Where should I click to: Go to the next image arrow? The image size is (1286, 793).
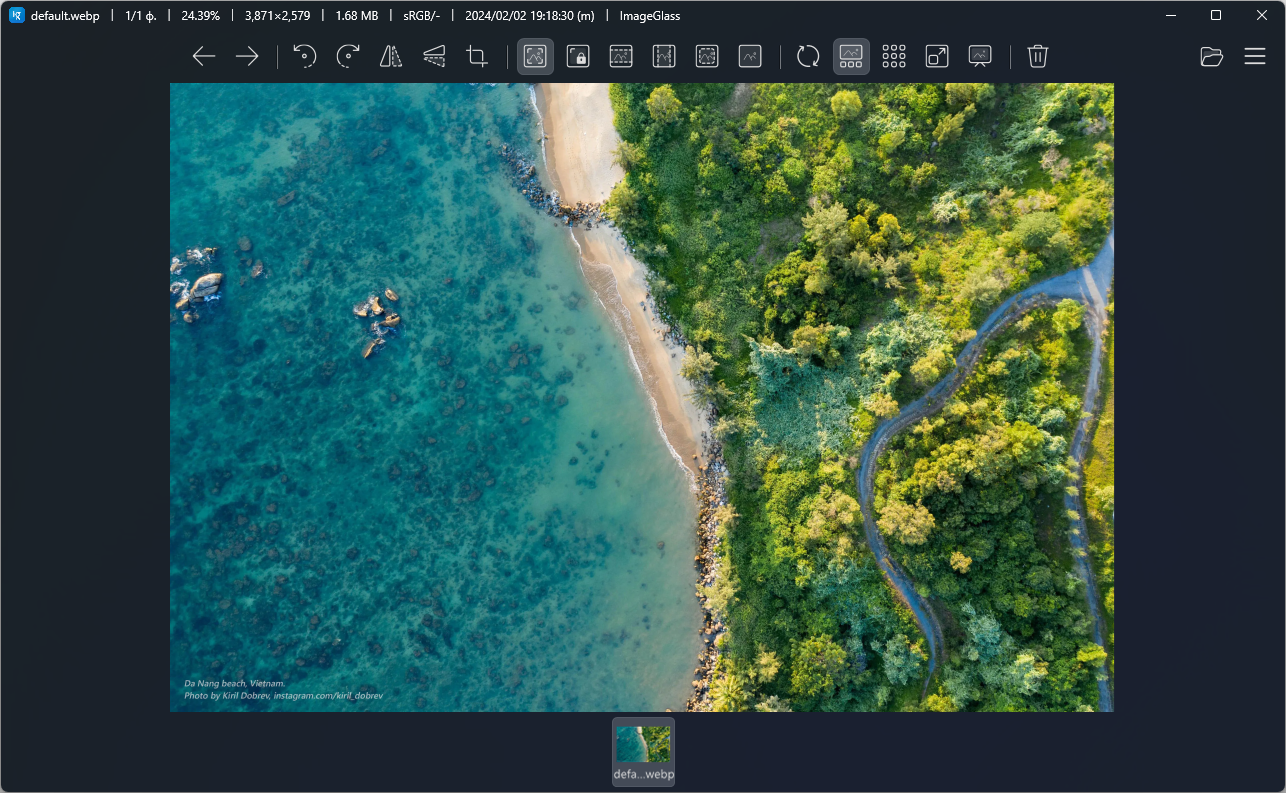(247, 57)
